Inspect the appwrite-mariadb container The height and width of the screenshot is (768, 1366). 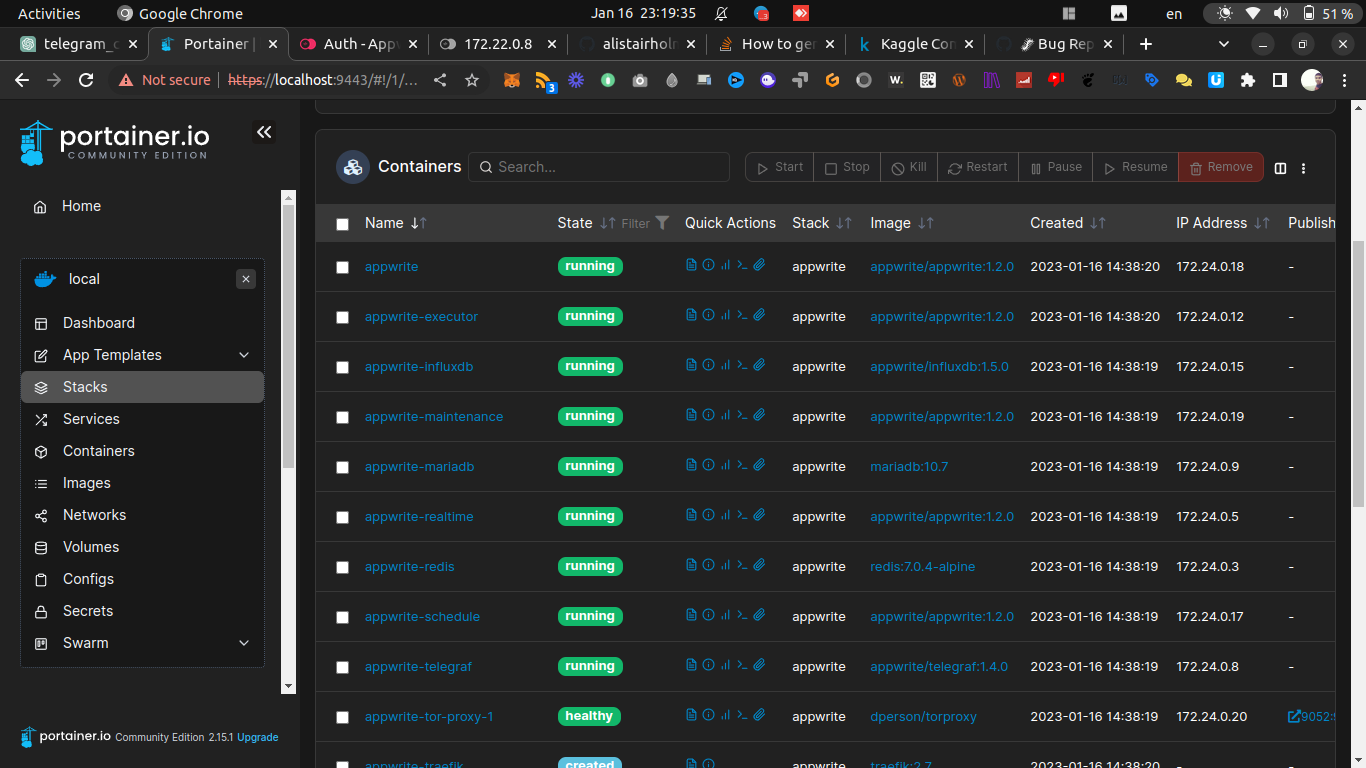[x=708, y=466]
